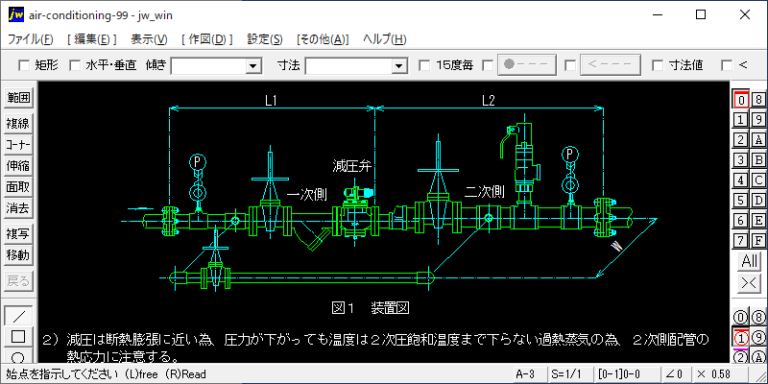The width and height of the screenshot is (768, 384).
Task: Activate the 移動 move tool
Action: pyautogui.click(x=18, y=255)
